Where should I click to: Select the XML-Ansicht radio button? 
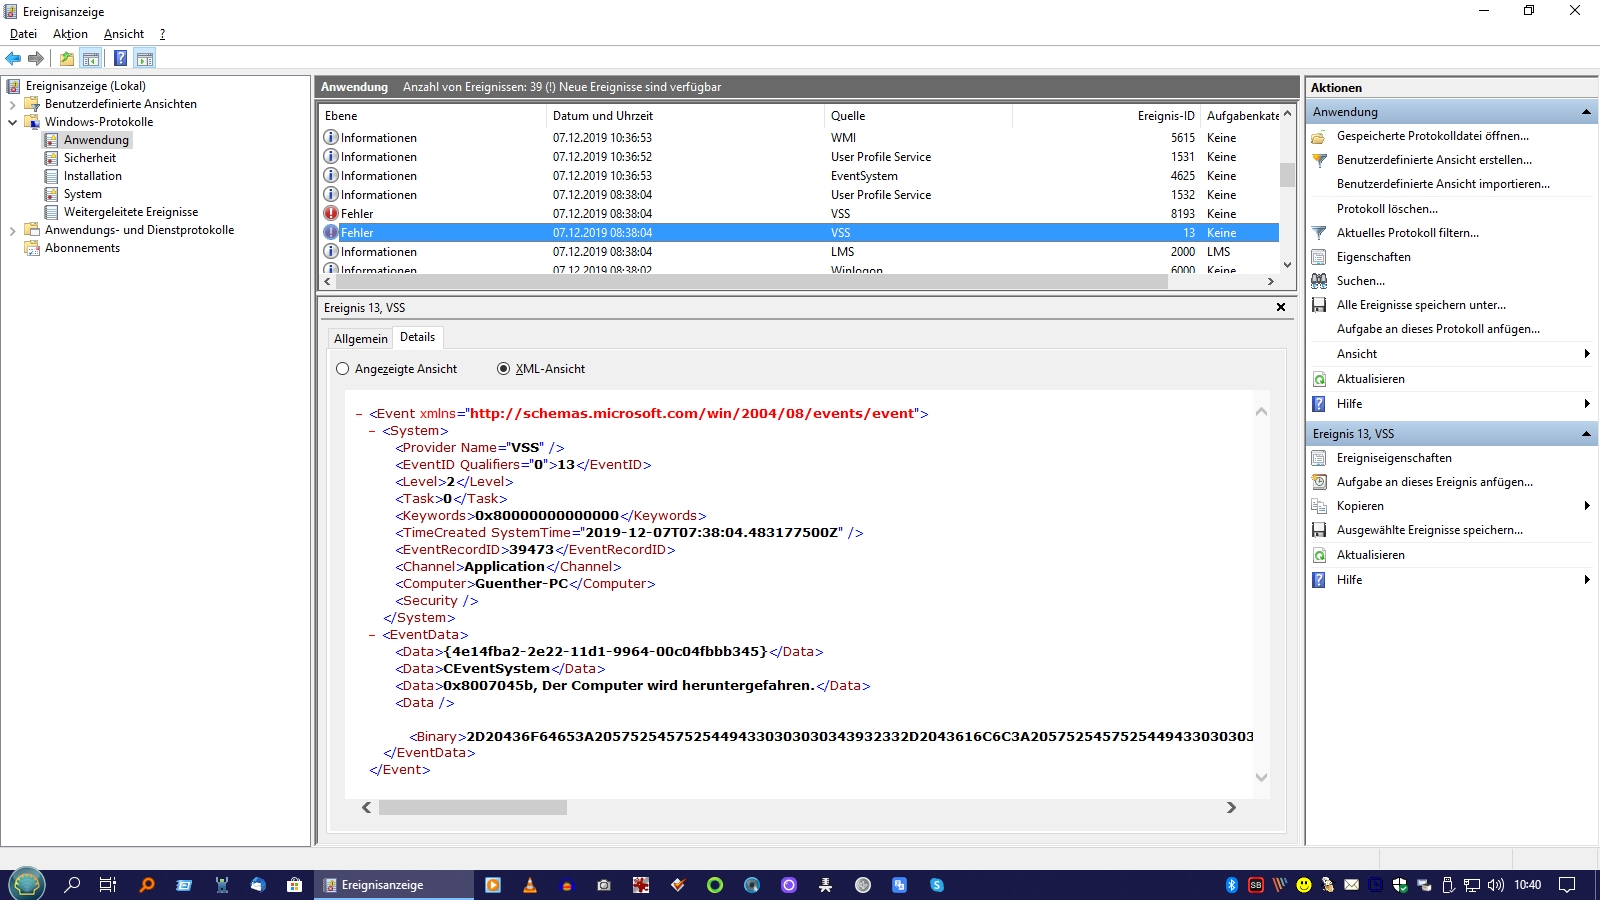click(504, 369)
